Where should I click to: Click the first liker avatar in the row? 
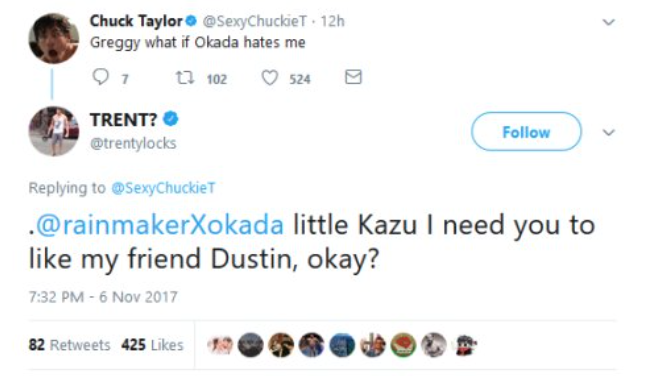coord(220,345)
